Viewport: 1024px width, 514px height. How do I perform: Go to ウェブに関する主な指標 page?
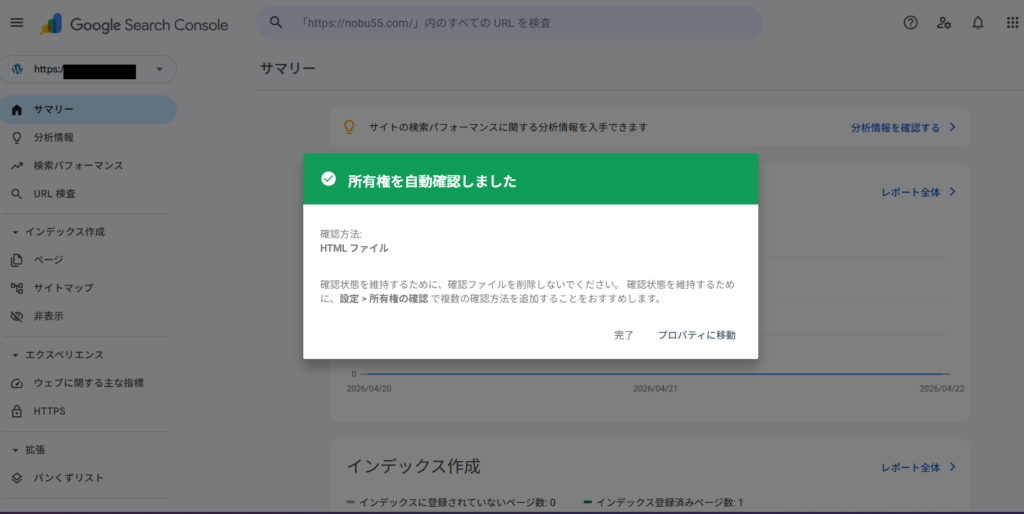[x=88, y=383]
